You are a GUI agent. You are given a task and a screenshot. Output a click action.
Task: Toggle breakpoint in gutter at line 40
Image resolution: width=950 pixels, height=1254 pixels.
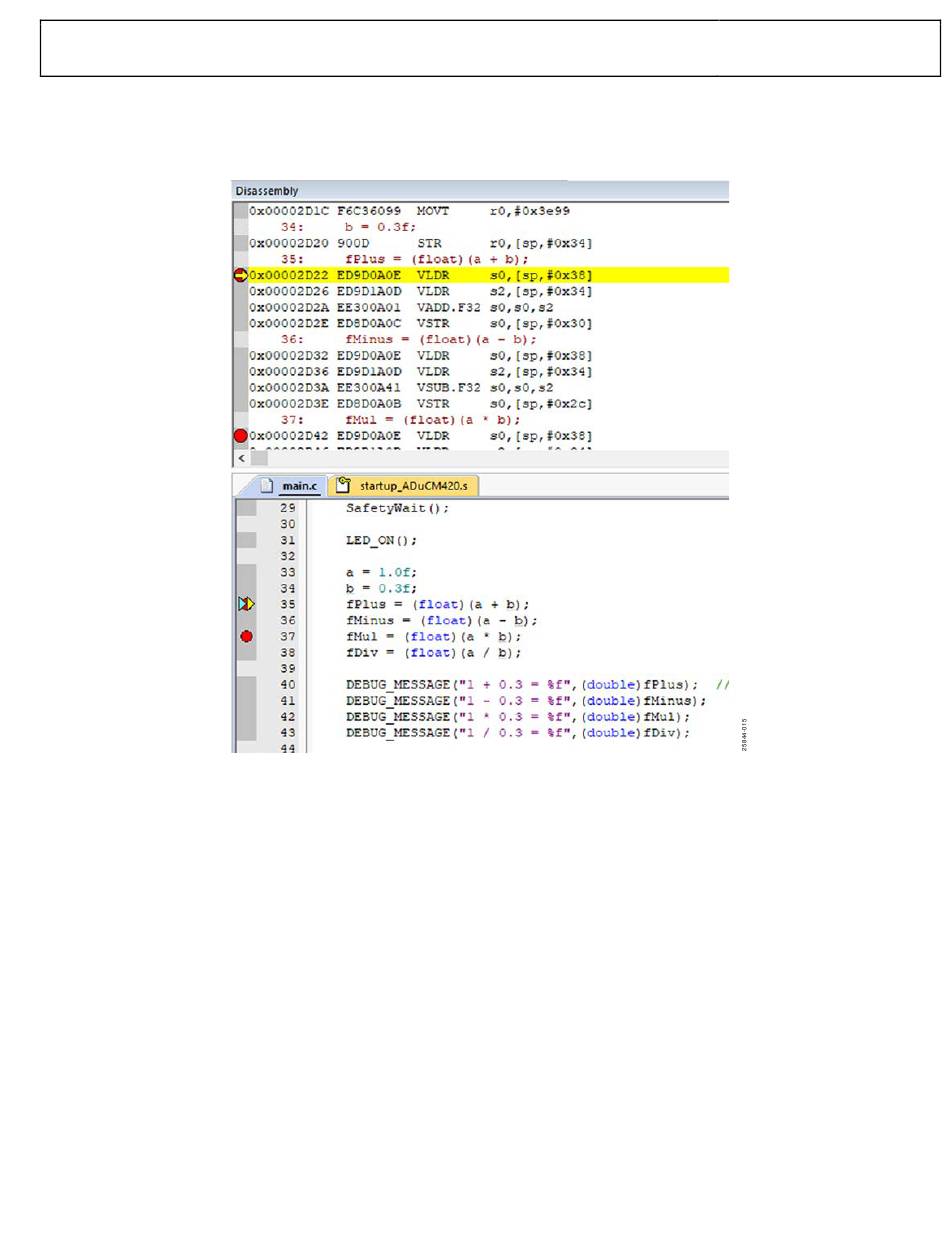pos(246,685)
